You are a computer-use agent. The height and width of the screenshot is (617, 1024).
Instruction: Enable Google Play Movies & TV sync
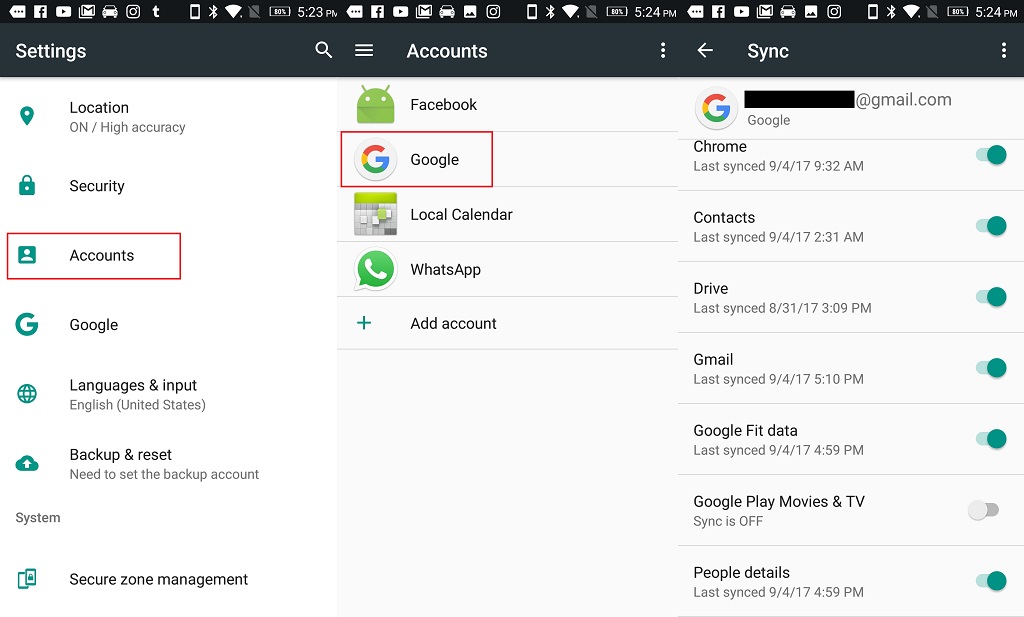click(983, 510)
